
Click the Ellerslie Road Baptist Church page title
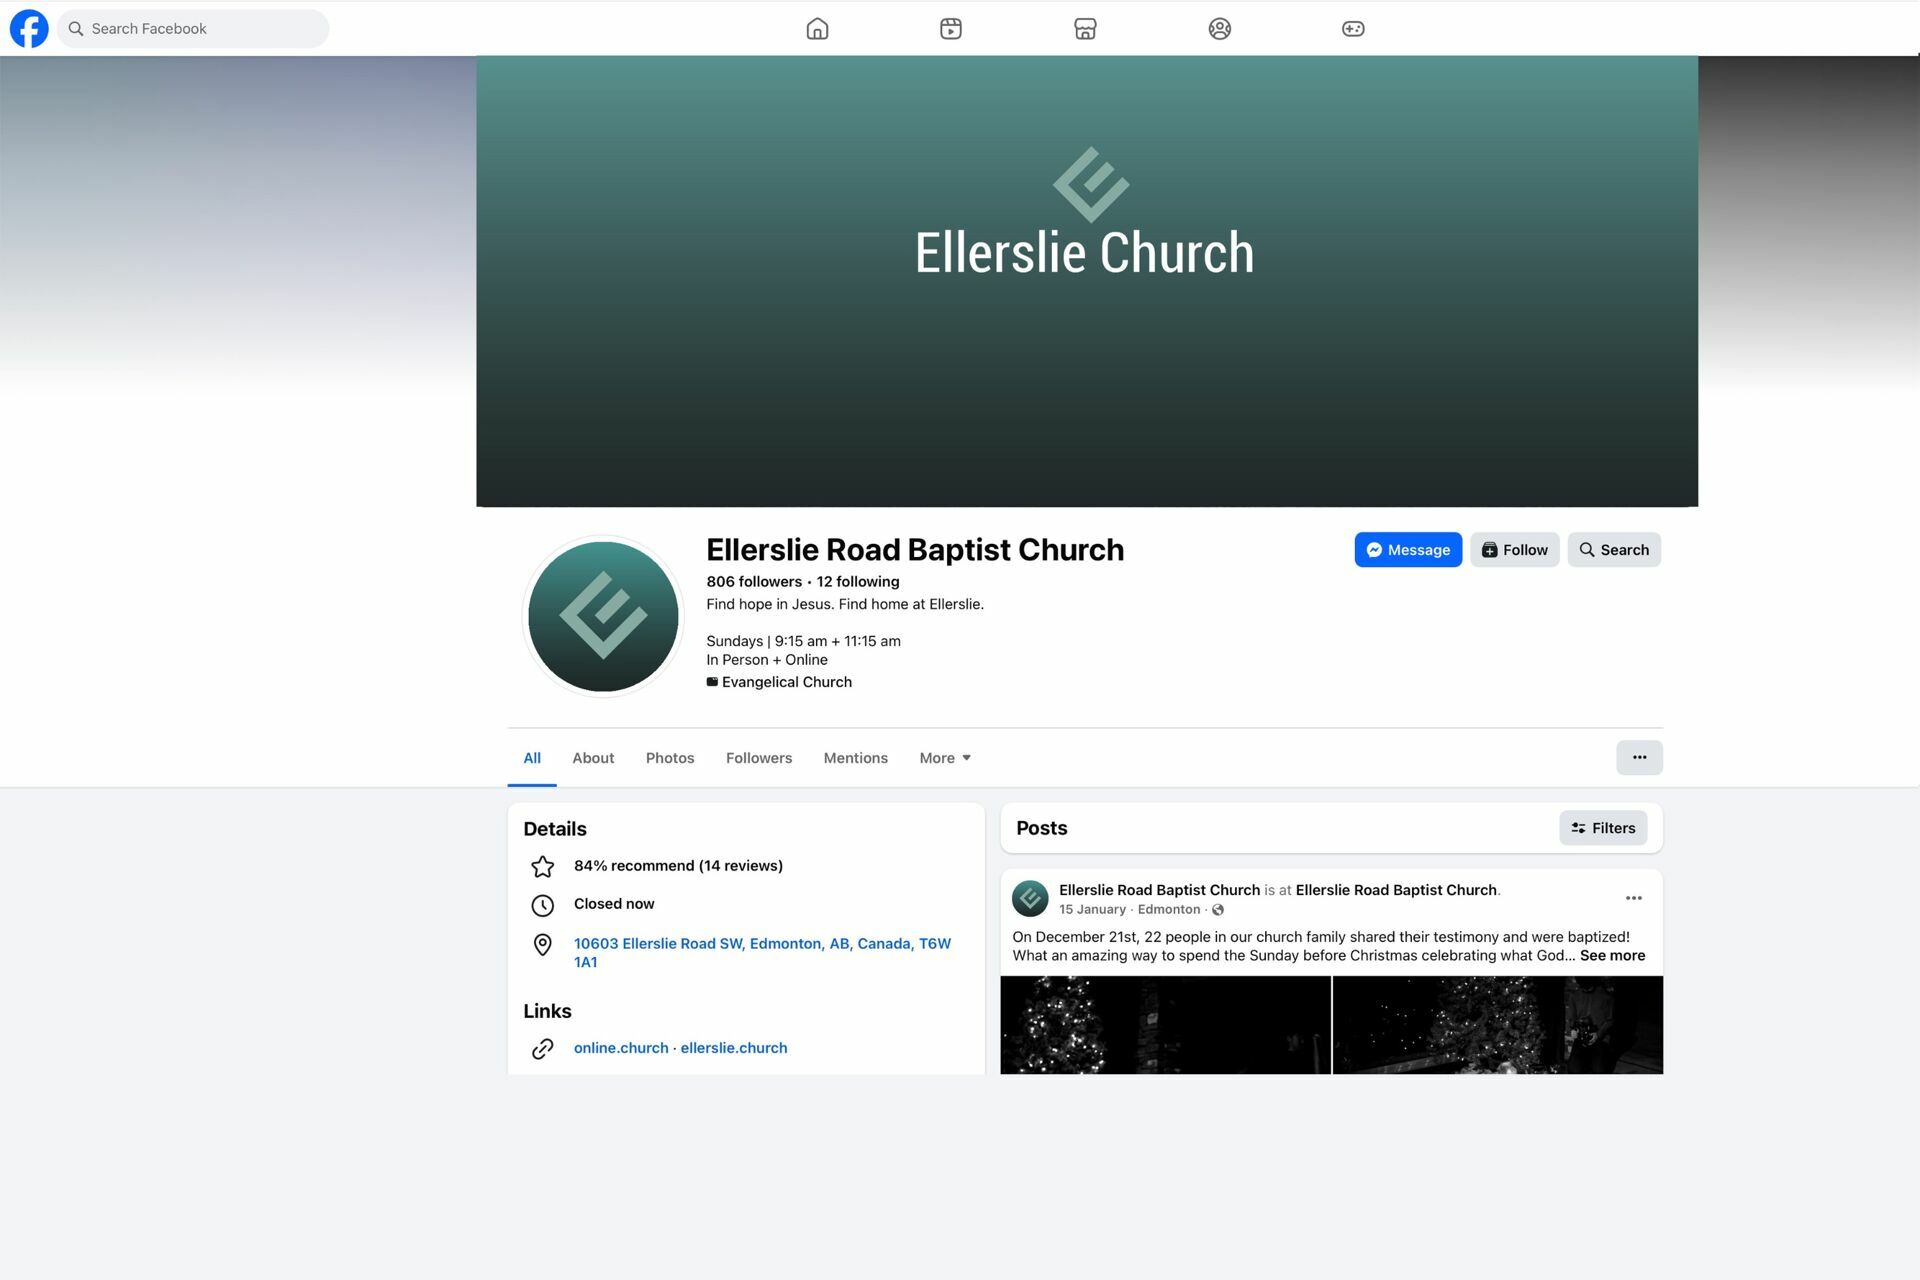(x=915, y=550)
